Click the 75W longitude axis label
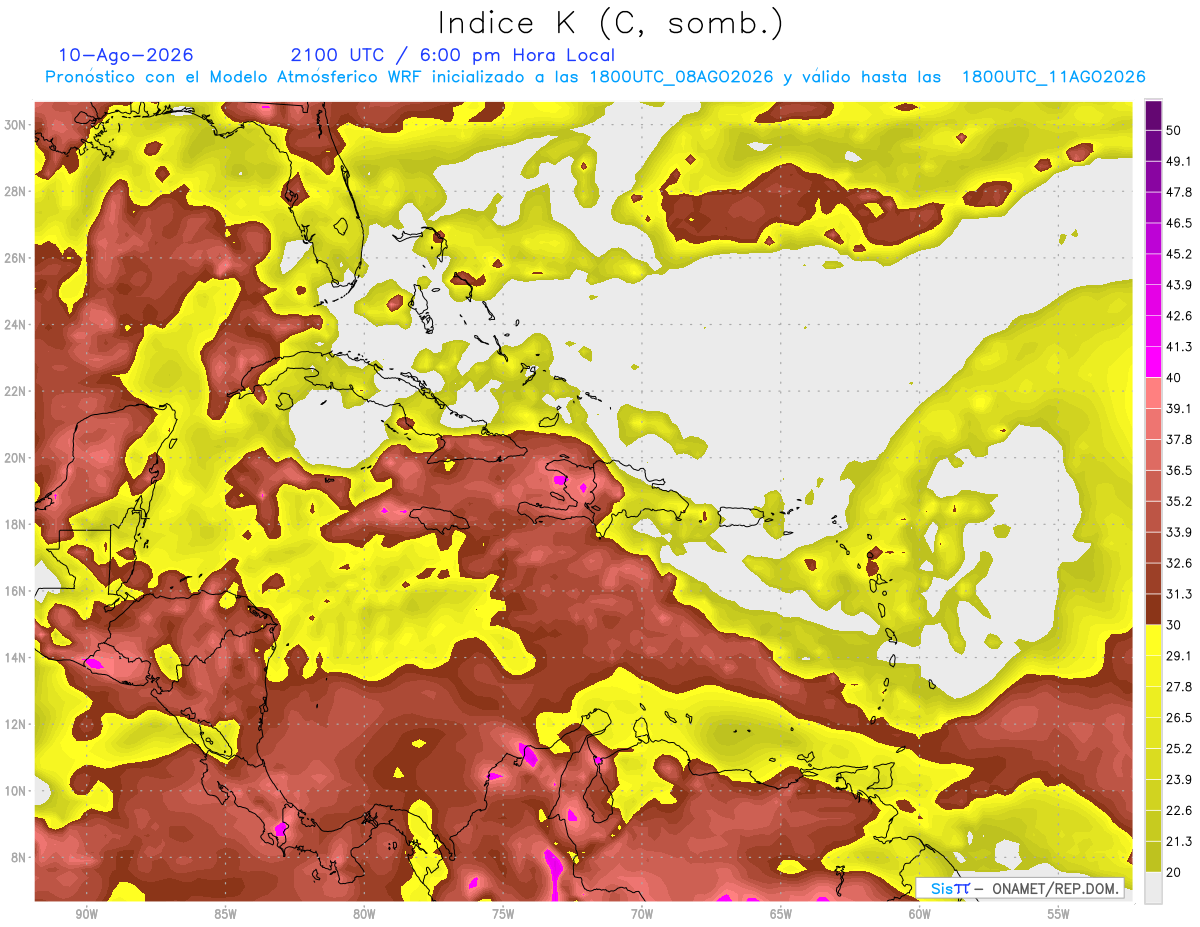Viewport: 1200px width, 927px height. [503, 914]
